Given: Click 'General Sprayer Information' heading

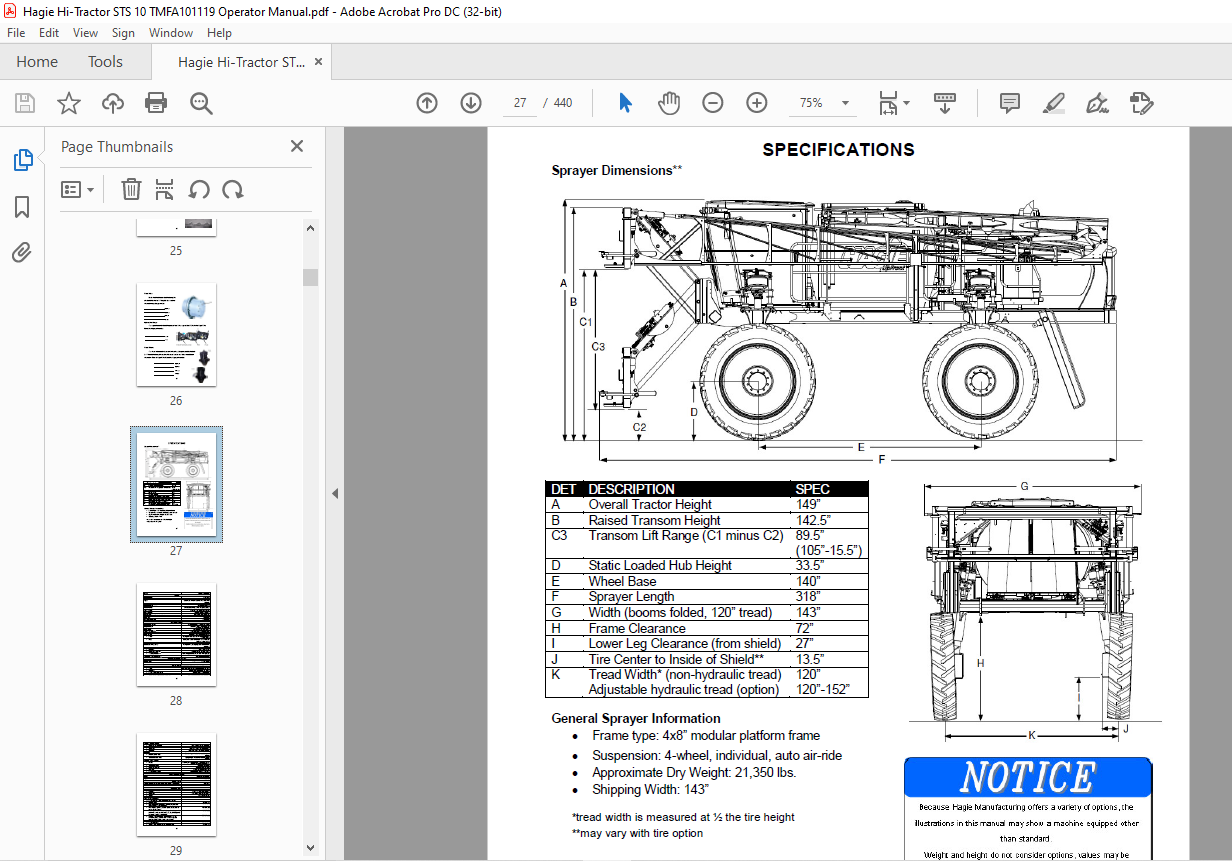Looking at the screenshot, I should pos(636,718).
